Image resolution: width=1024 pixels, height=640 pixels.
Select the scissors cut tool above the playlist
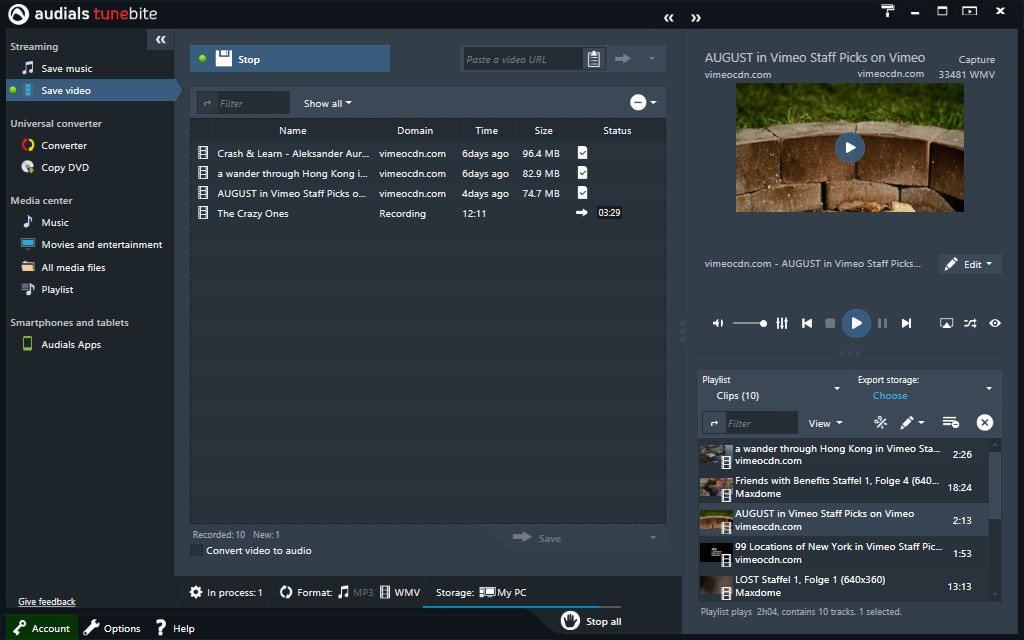coord(880,422)
